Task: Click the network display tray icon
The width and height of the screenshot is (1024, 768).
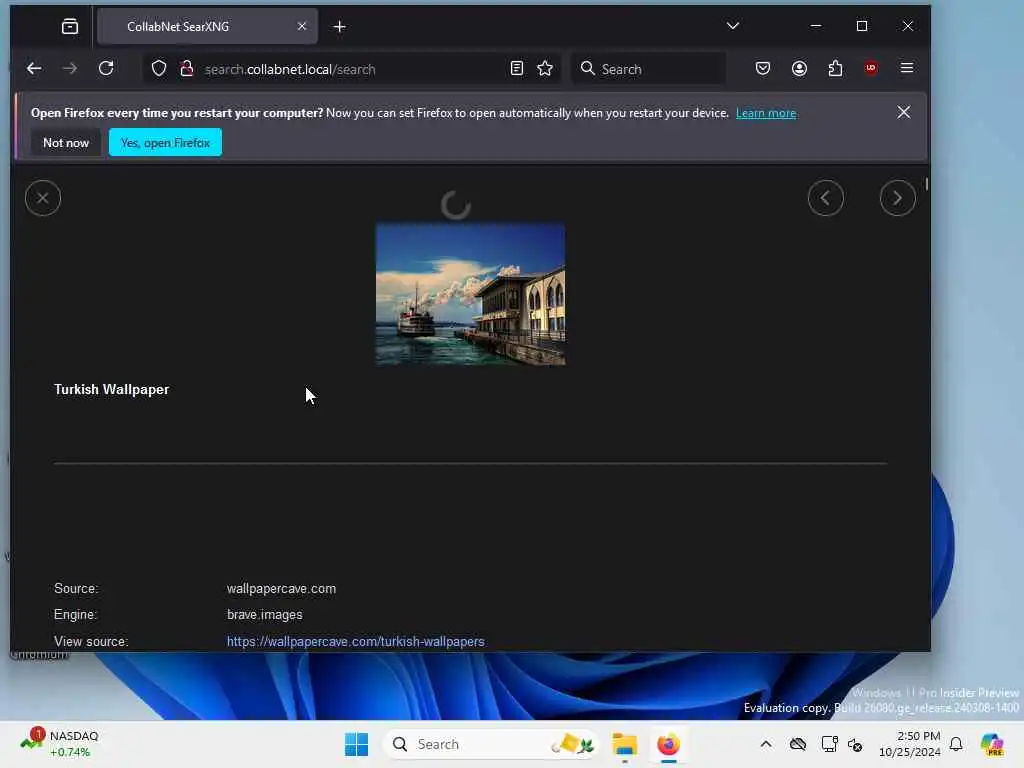Action: pos(829,744)
